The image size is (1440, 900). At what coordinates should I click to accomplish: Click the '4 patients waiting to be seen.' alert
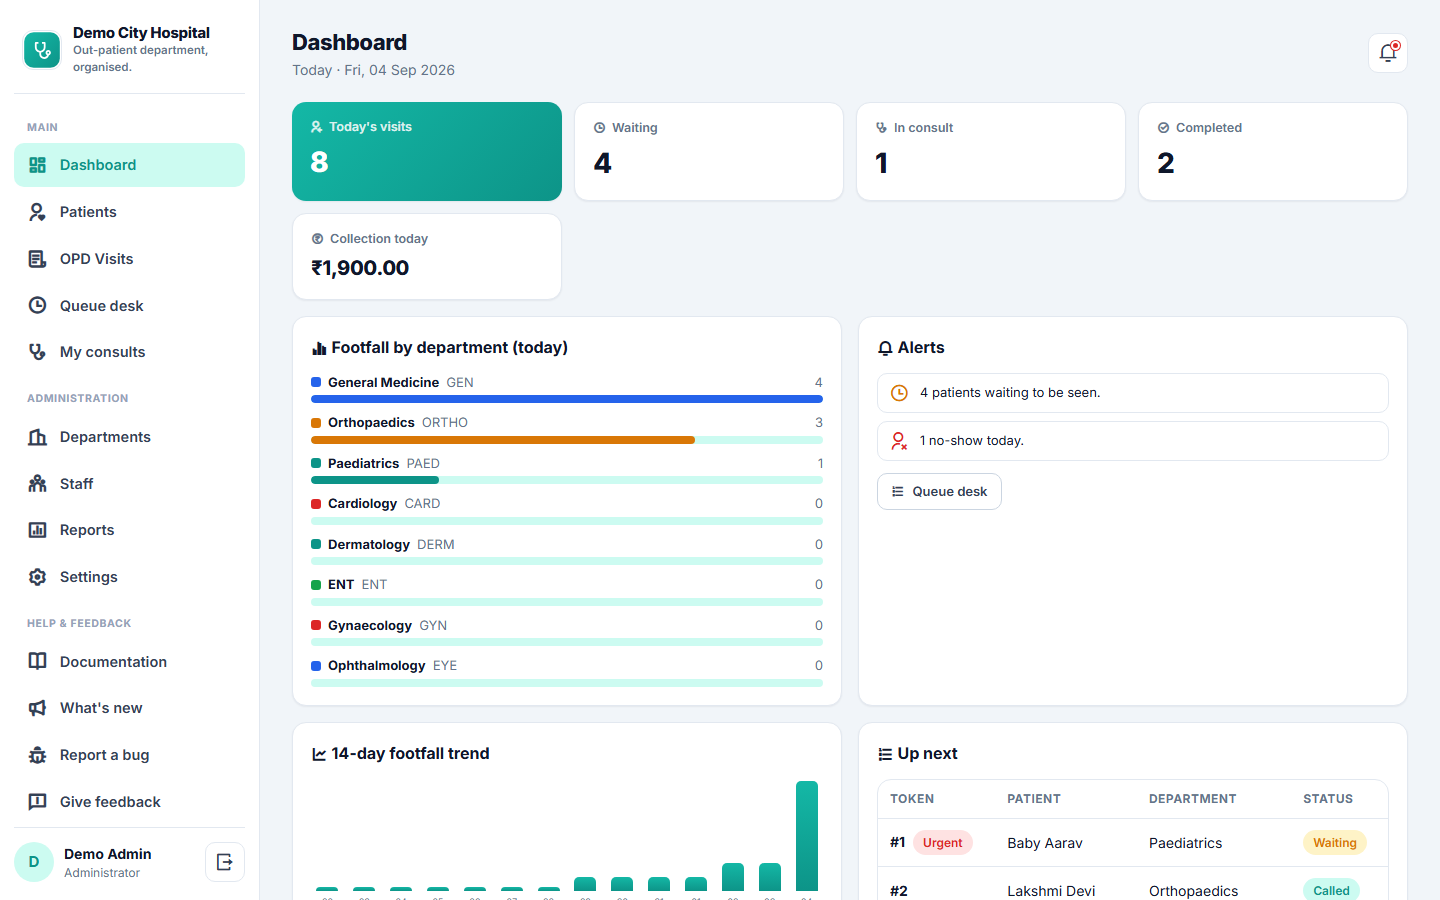tap(1133, 393)
